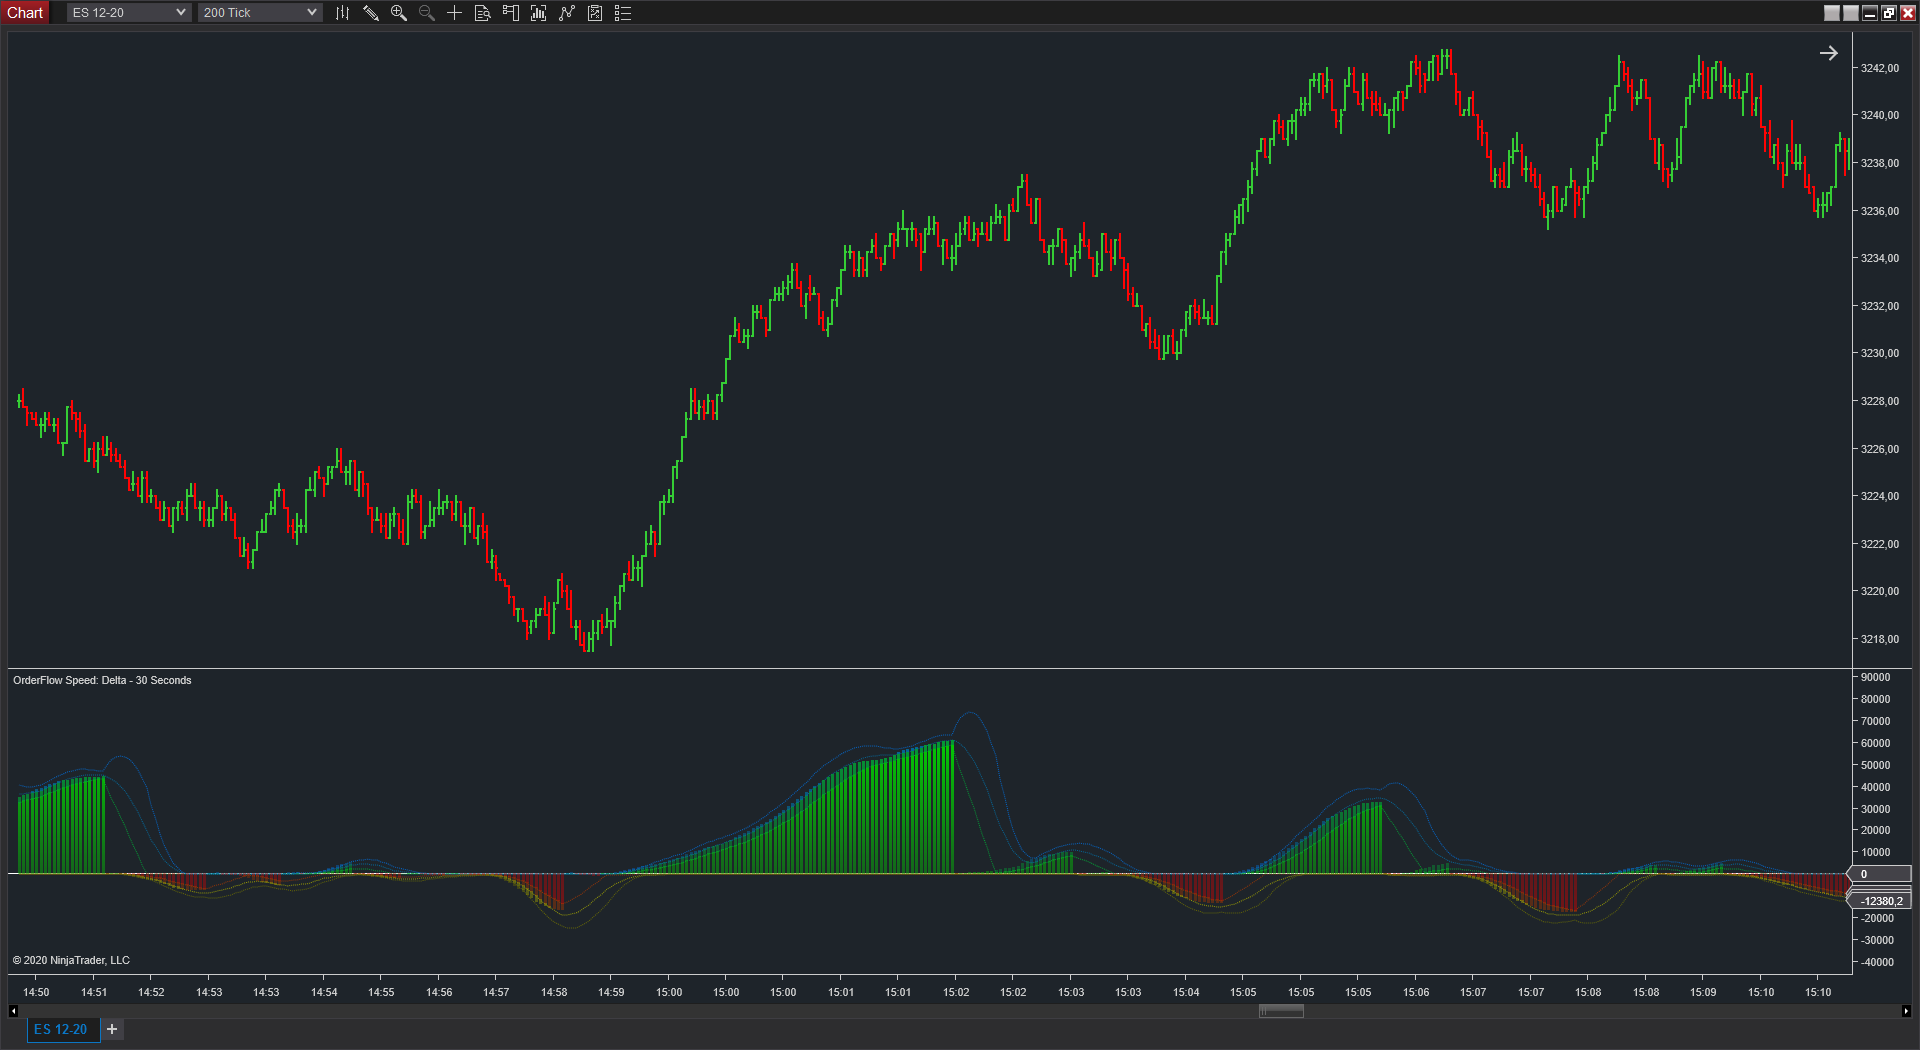Add a new chart tab with plus
Image resolution: width=1920 pixels, height=1050 pixels.
click(112, 1029)
